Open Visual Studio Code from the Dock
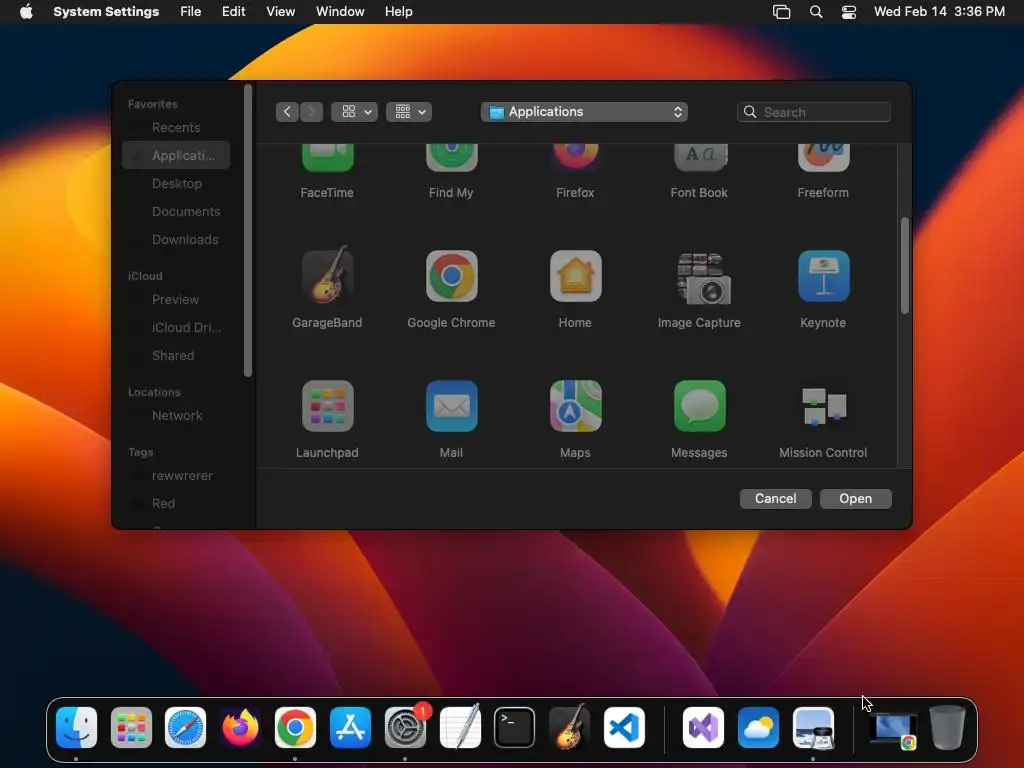This screenshot has height=768, width=1024. [624, 727]
